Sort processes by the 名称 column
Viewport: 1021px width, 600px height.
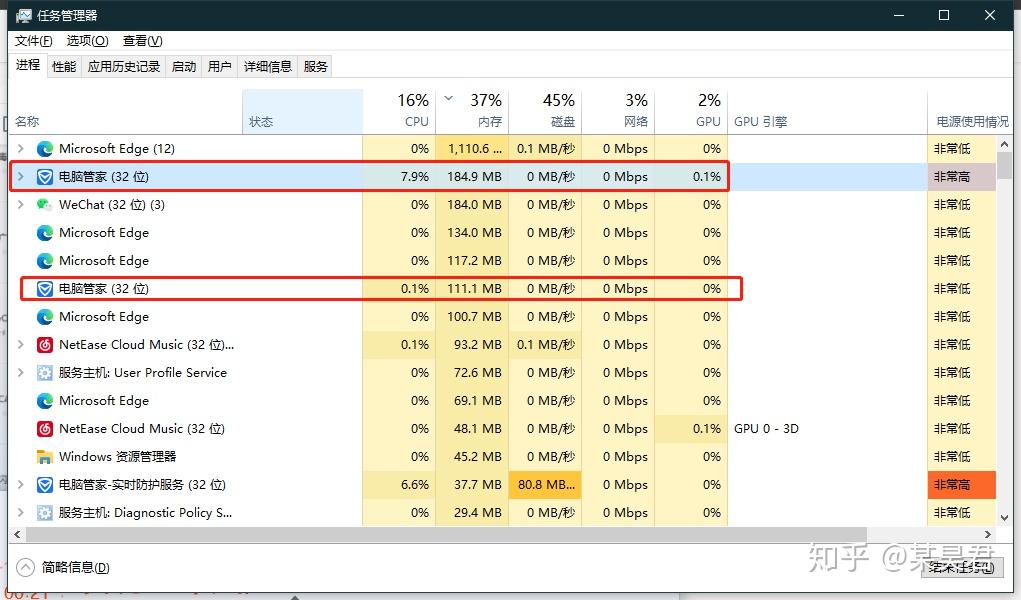[125, 112]
